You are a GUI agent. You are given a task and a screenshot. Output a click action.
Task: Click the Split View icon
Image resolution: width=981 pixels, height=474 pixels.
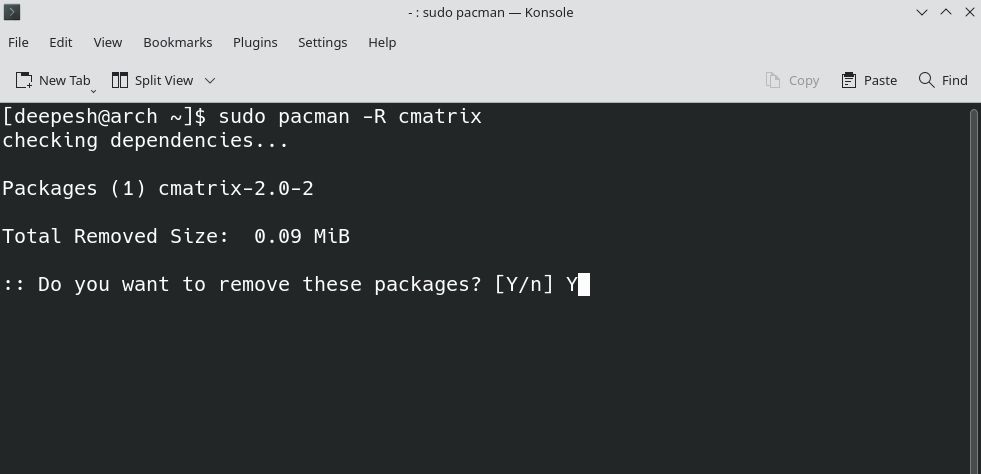(x=120, y=80)
